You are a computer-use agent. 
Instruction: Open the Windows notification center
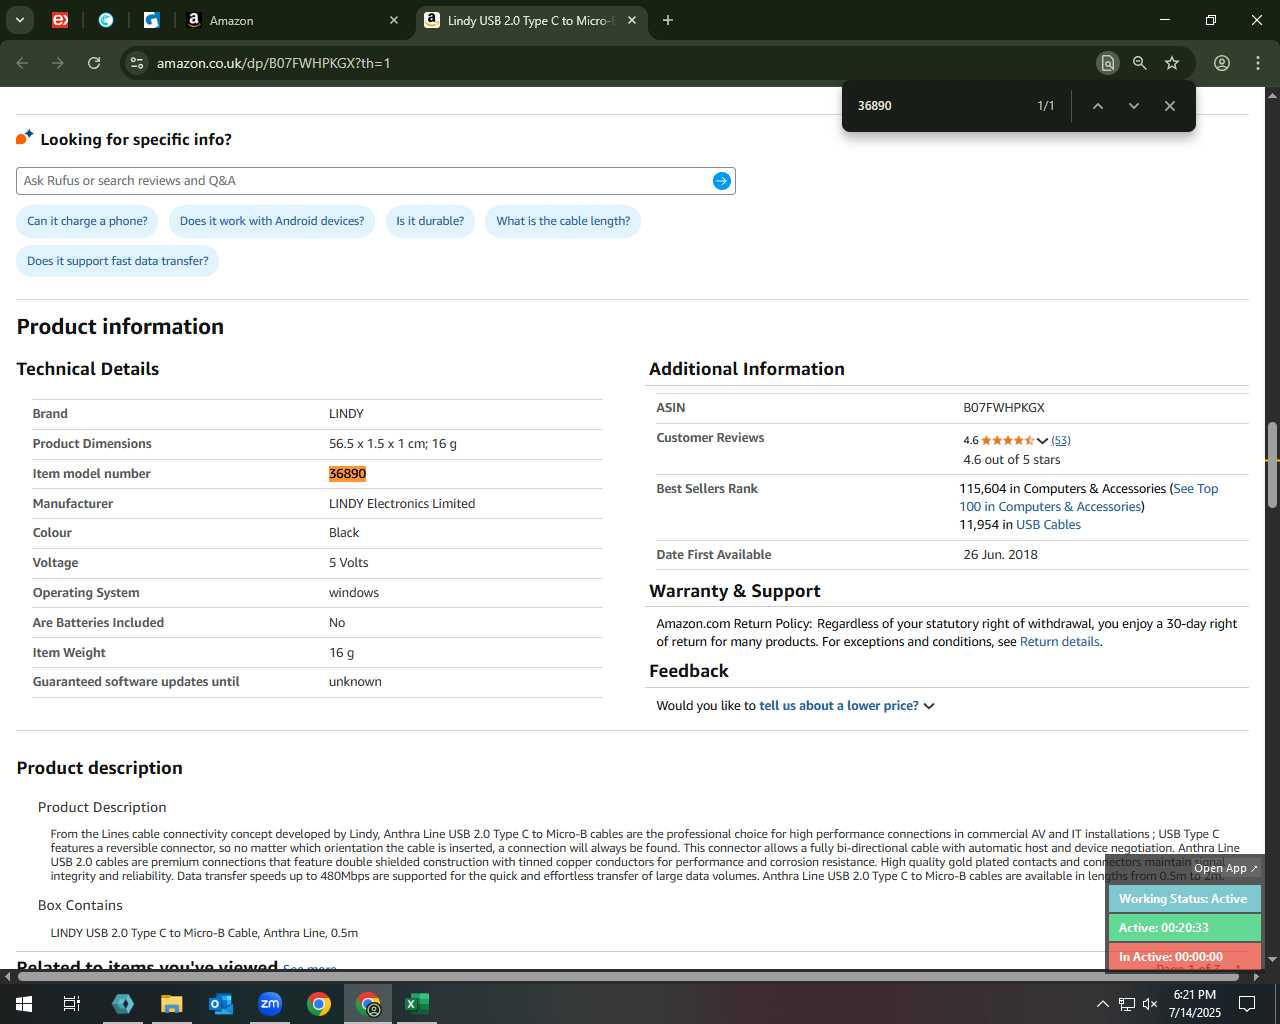1247,1004
